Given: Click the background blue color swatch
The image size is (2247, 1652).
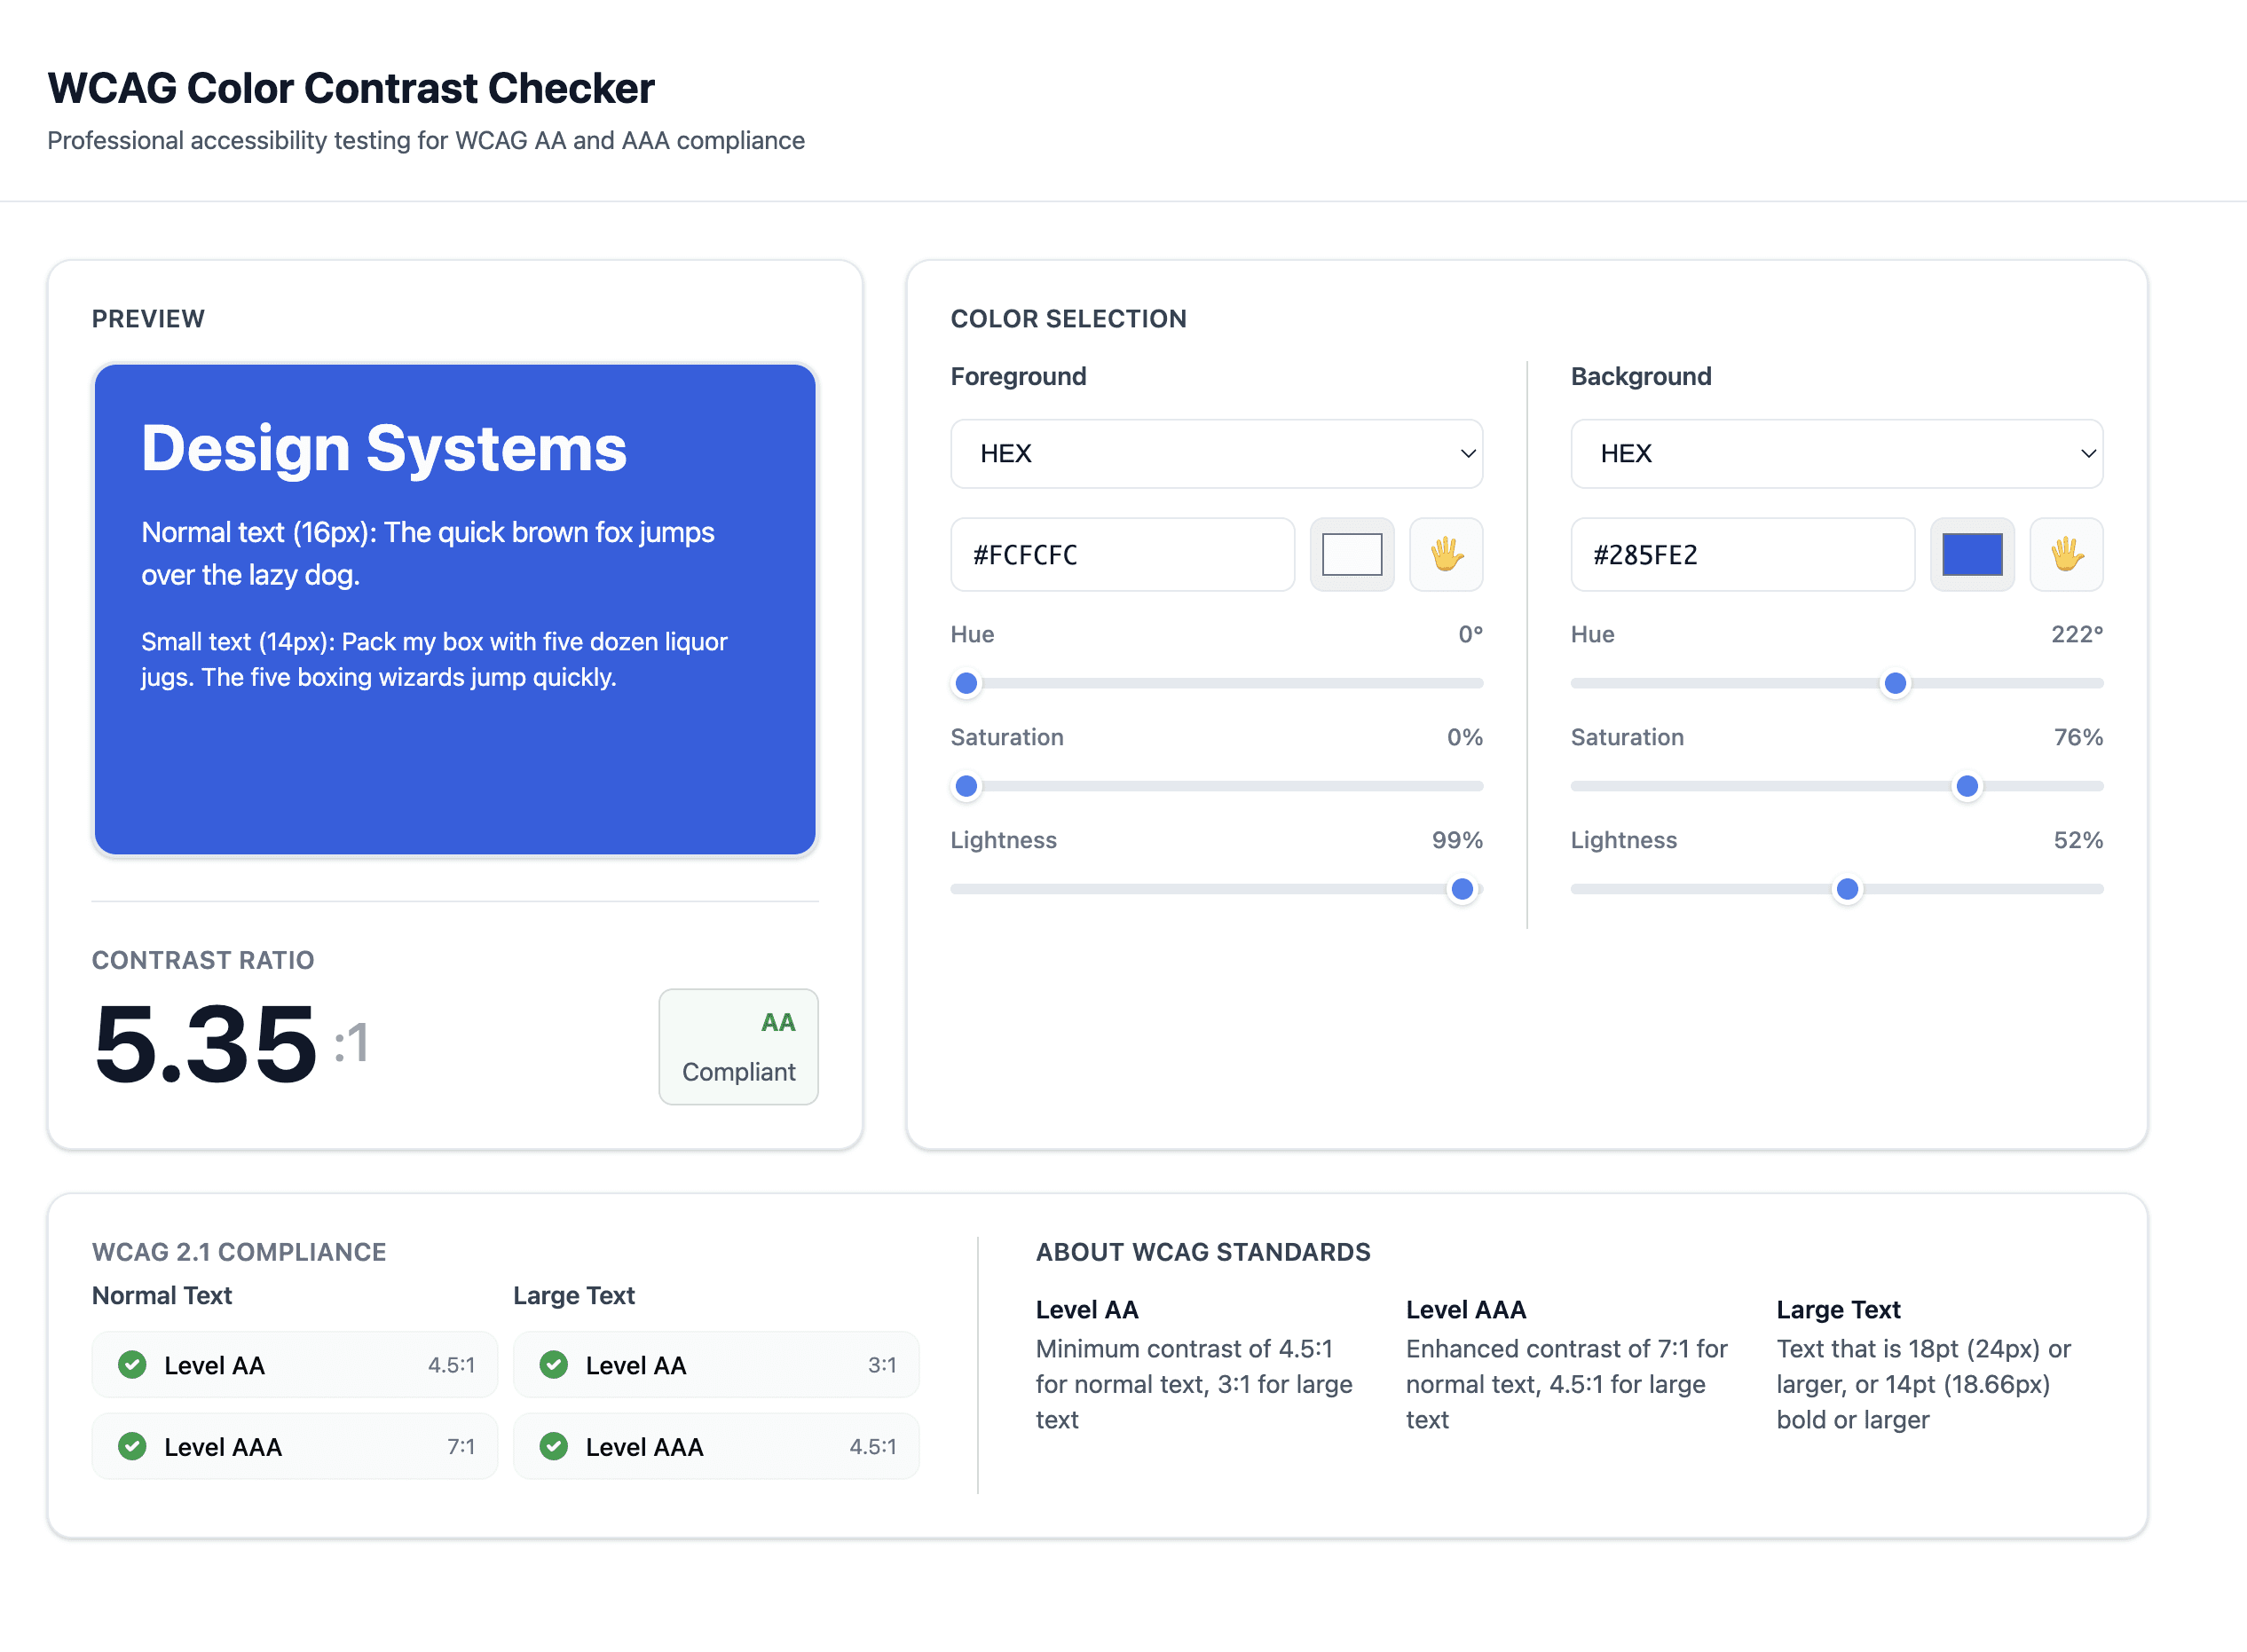Looking at the screenshot, I should tap(1971, 554).
